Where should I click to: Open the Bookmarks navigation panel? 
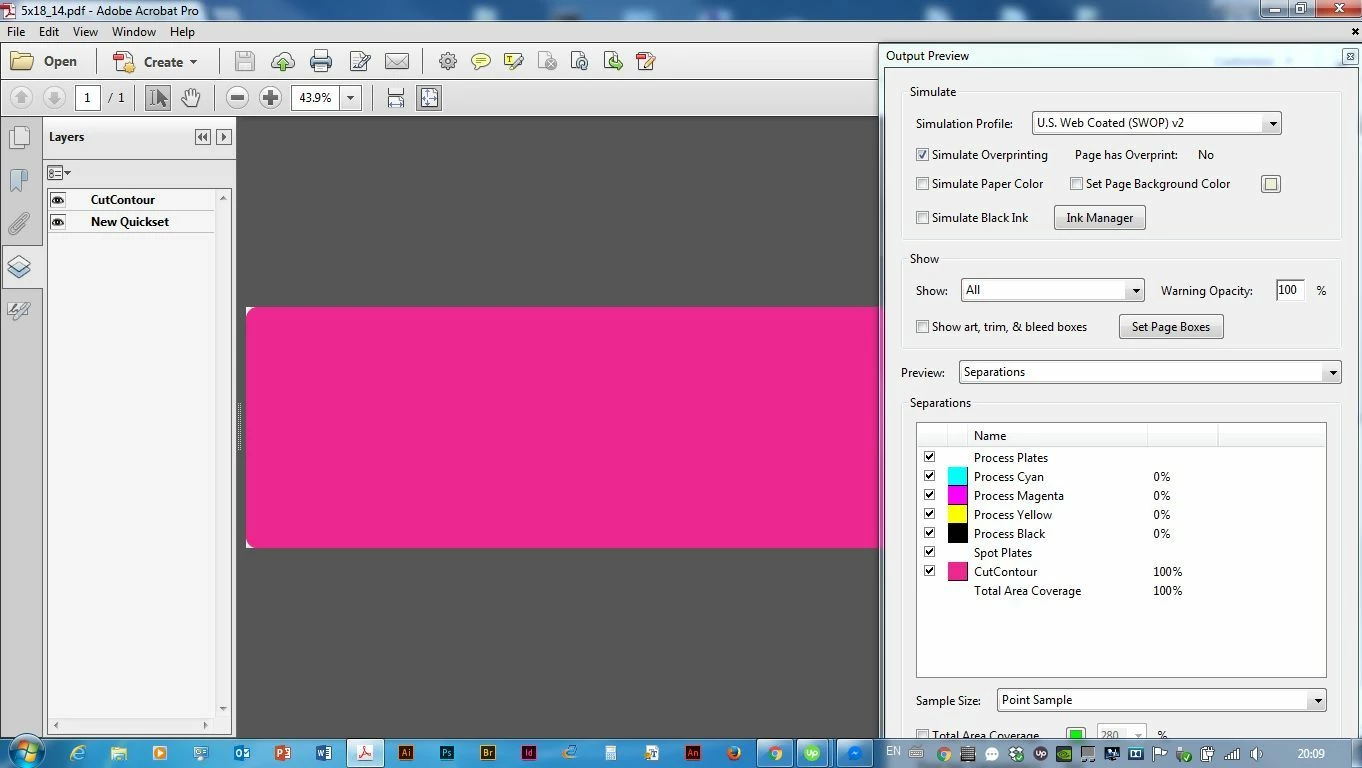[19, 180]
